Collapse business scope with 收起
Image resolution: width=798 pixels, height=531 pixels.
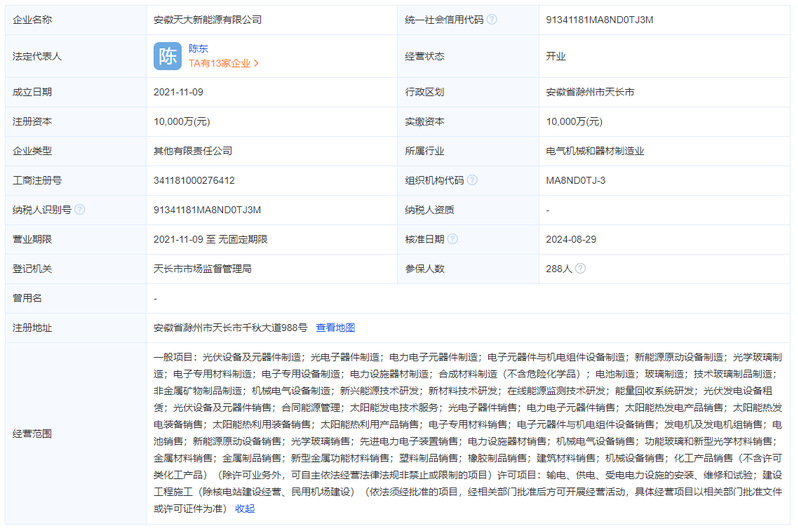[245, 508]
